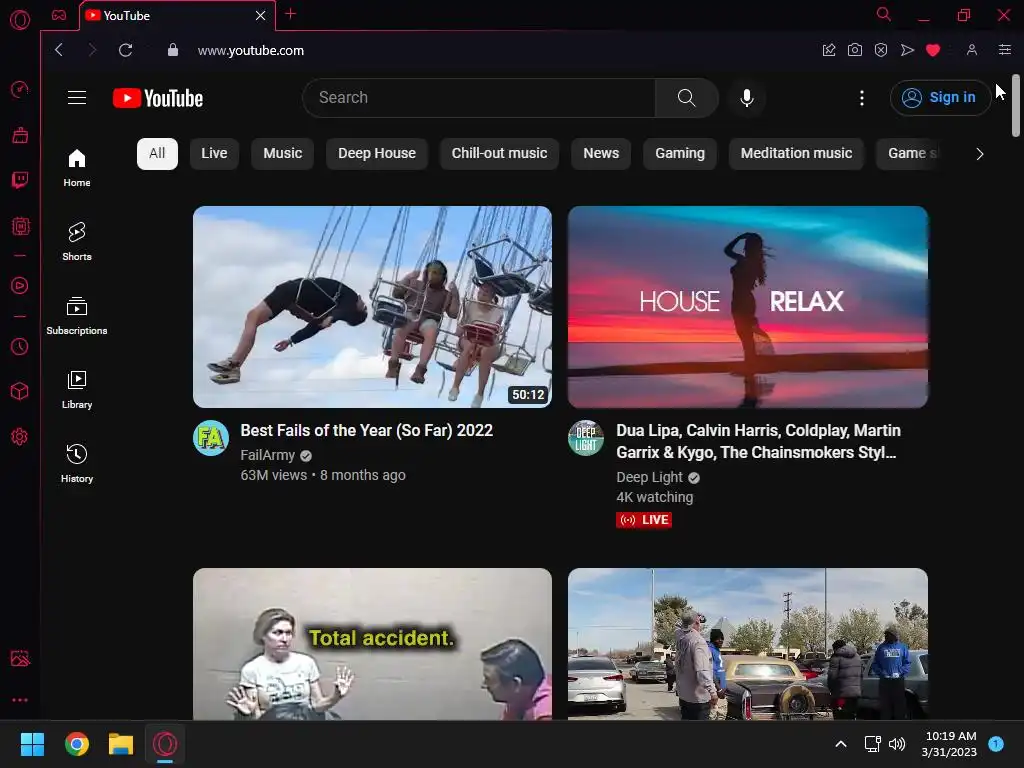The height and width of the screenshot is (768, 1024).
Task: Play Best Fails of the Year thumbnail
Action: pos(372,307)
